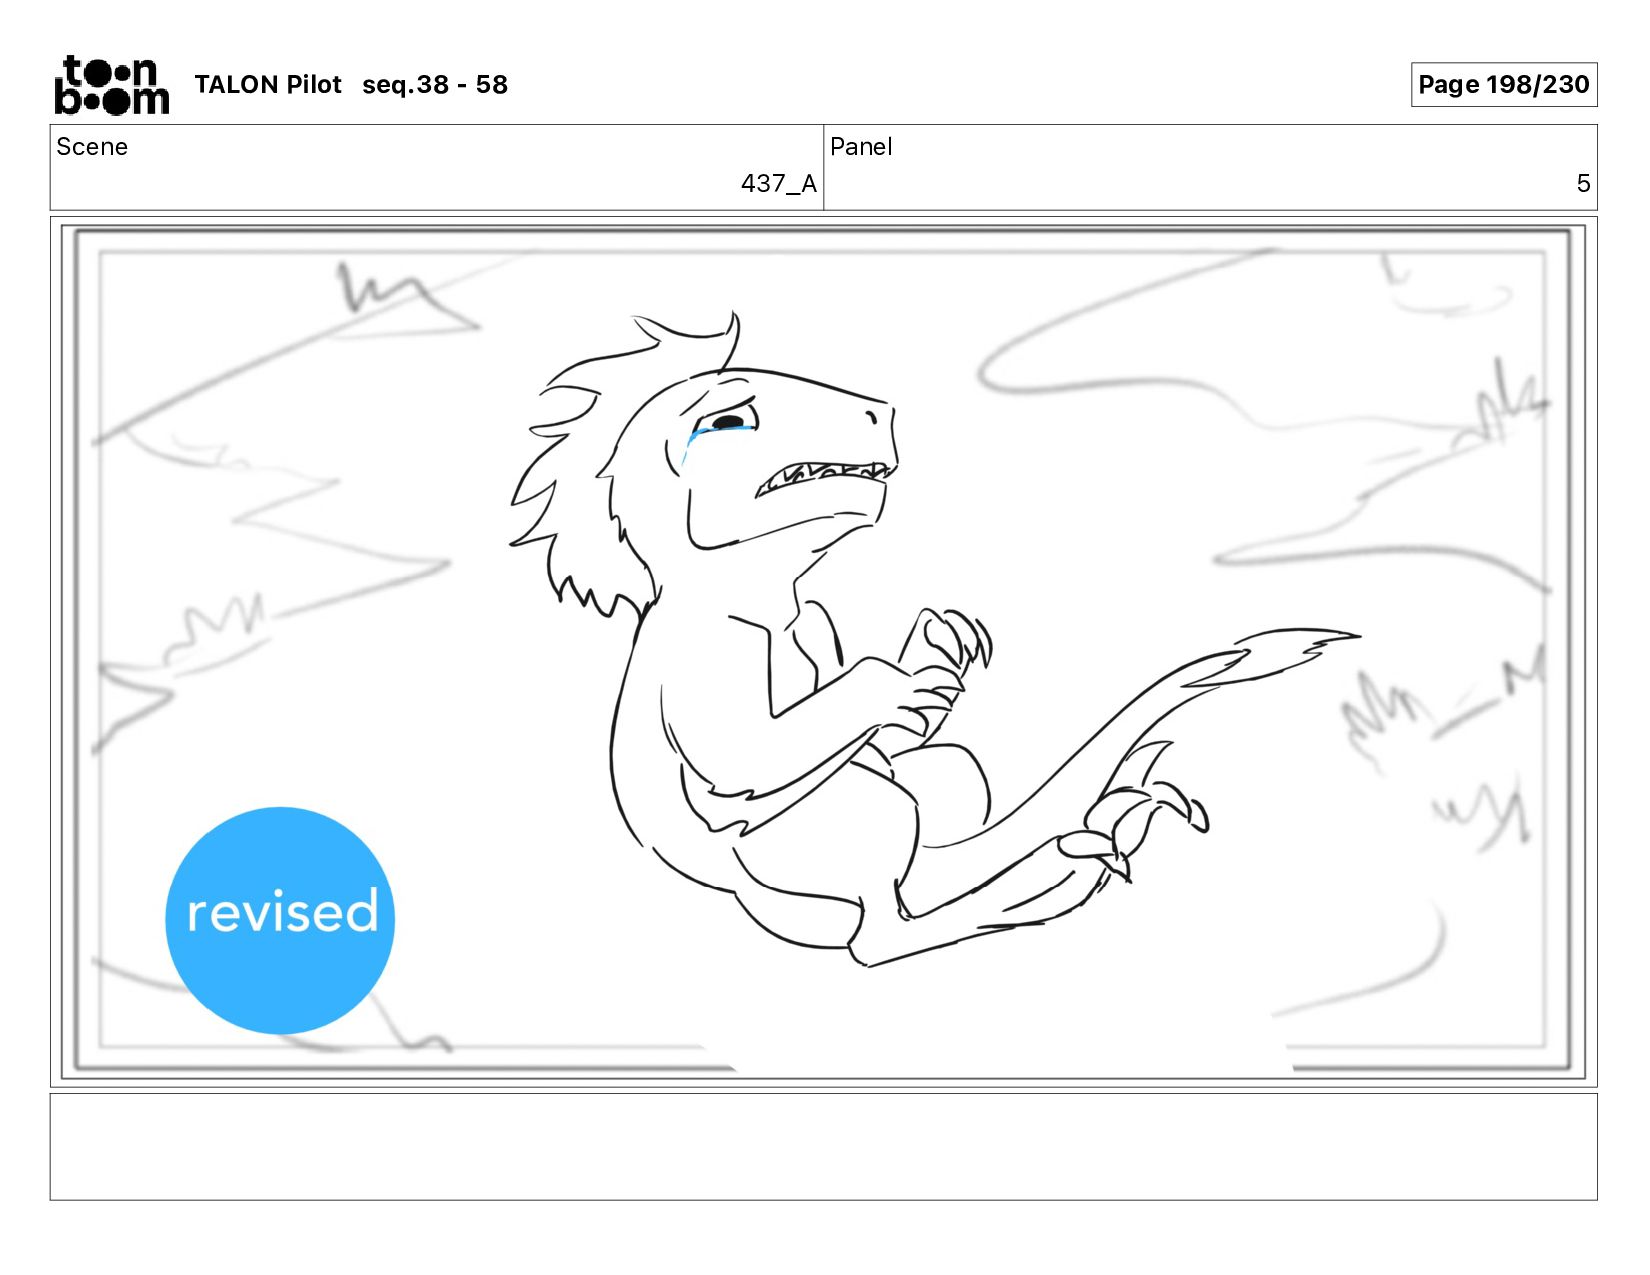Image resolution: width=1650 pixels, height=1275 pixels.
Task: Click the empty notes box below the panel
Action: [823, 1147]
